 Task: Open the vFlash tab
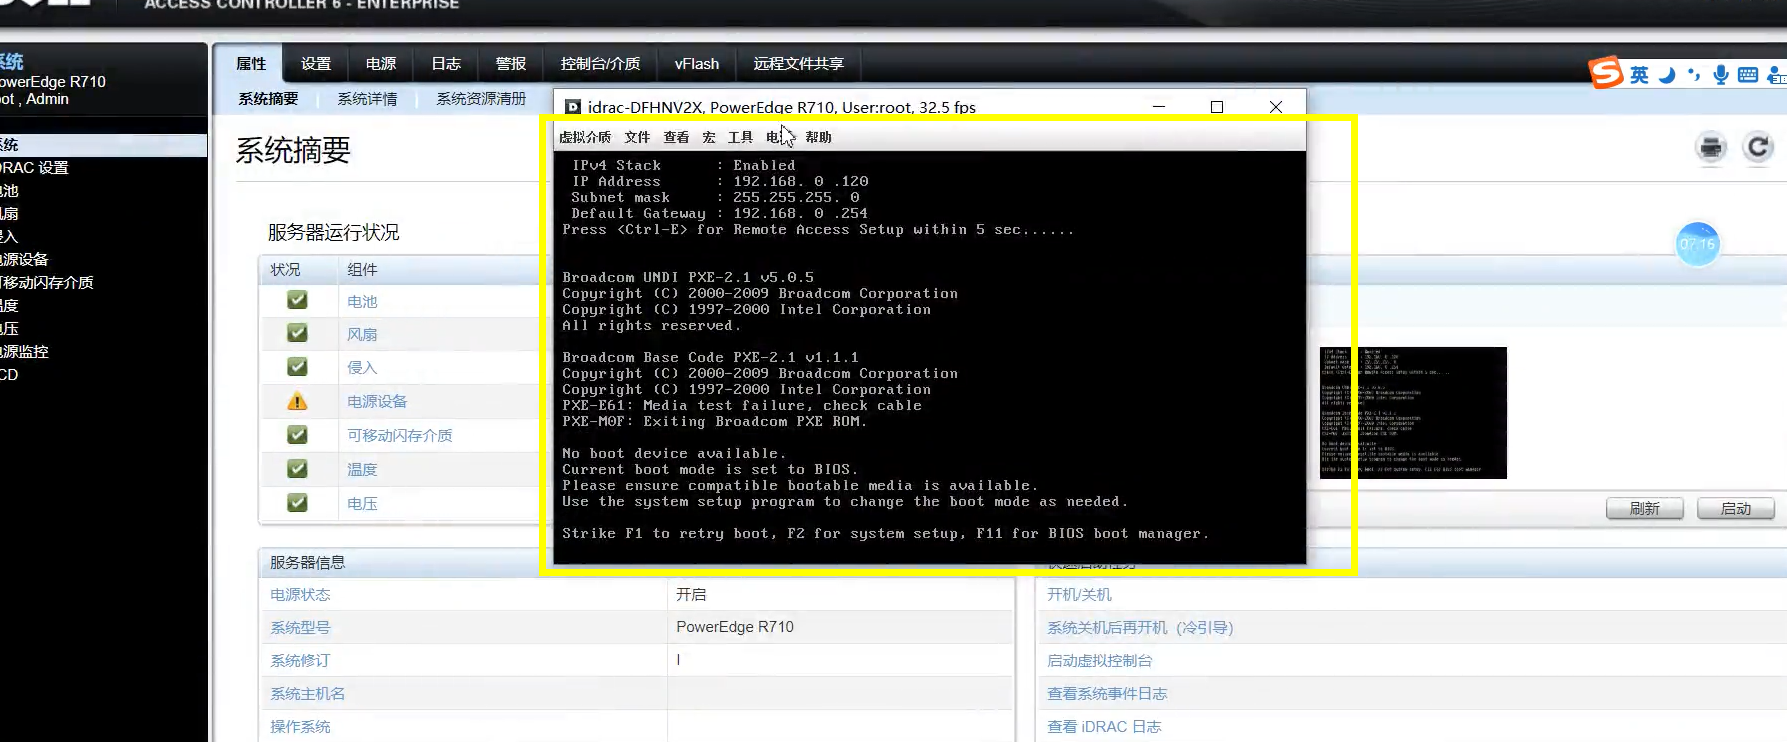tap(697, 64)
